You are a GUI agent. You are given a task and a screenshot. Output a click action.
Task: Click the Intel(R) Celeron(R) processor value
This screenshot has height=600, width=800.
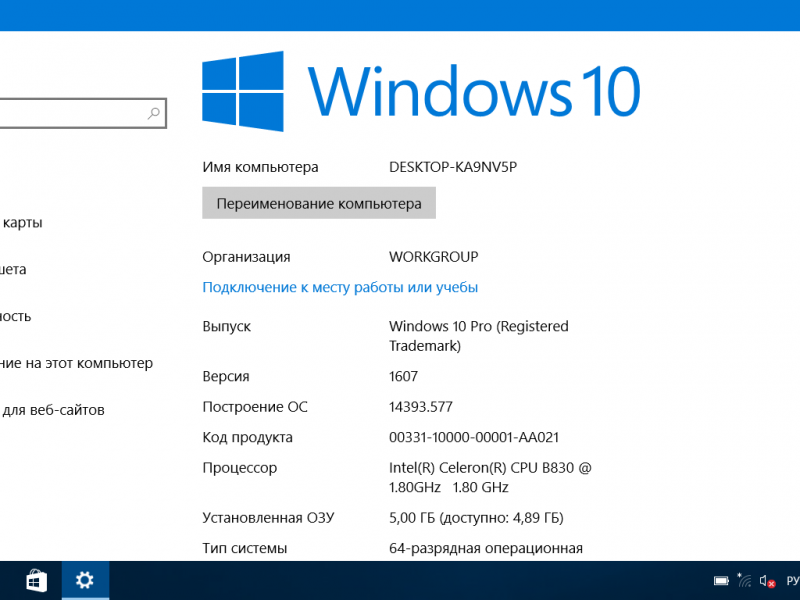[490, 477]
